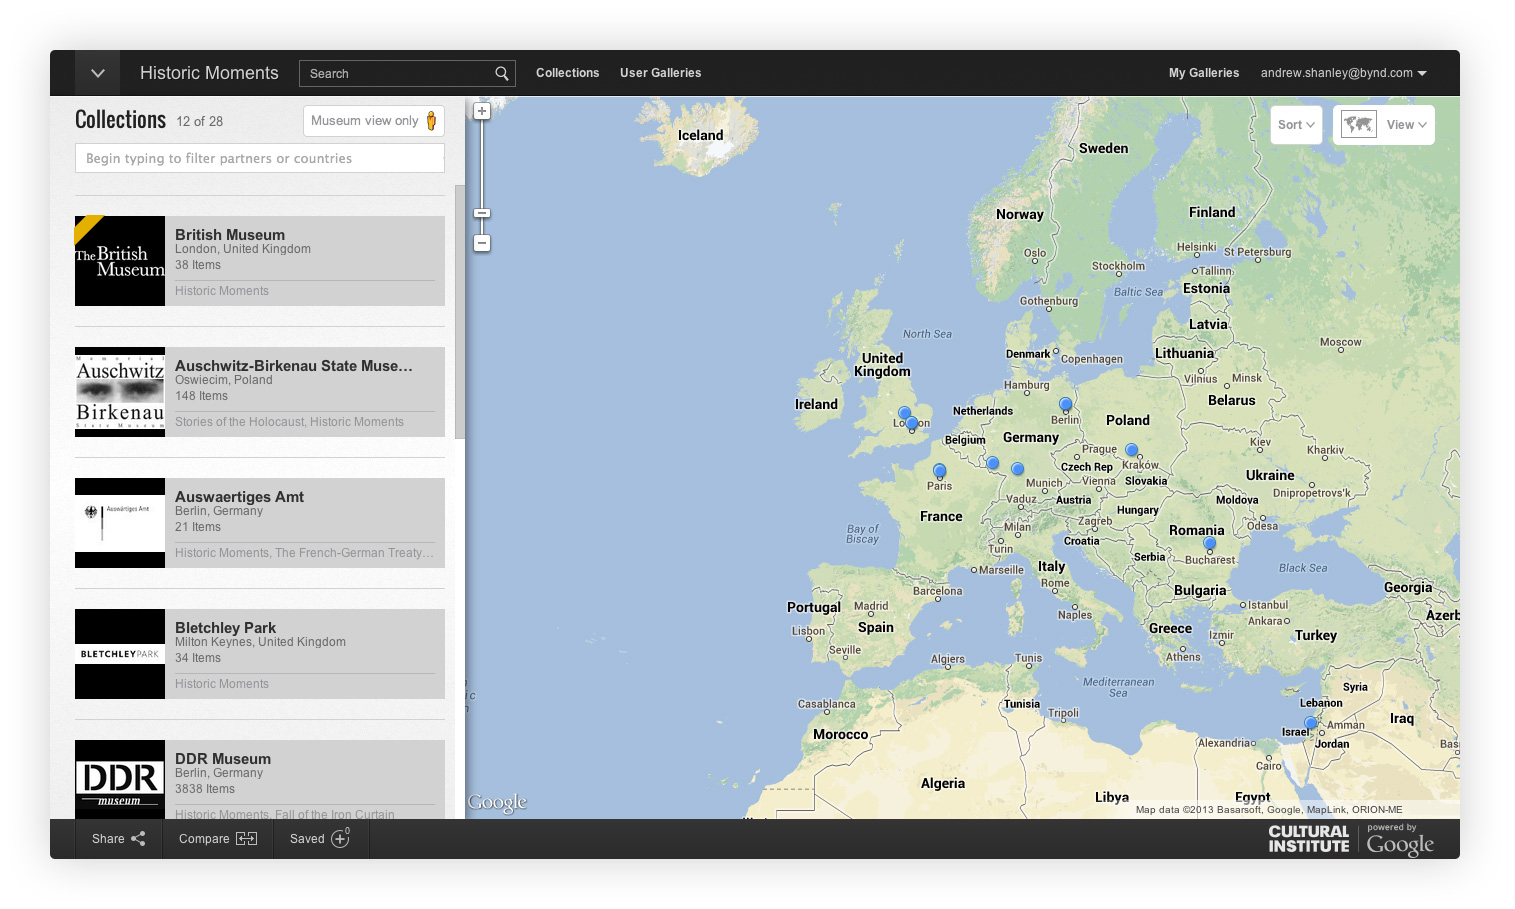
Task: Click the collections list scrollbar
Action: coord(460,312)
